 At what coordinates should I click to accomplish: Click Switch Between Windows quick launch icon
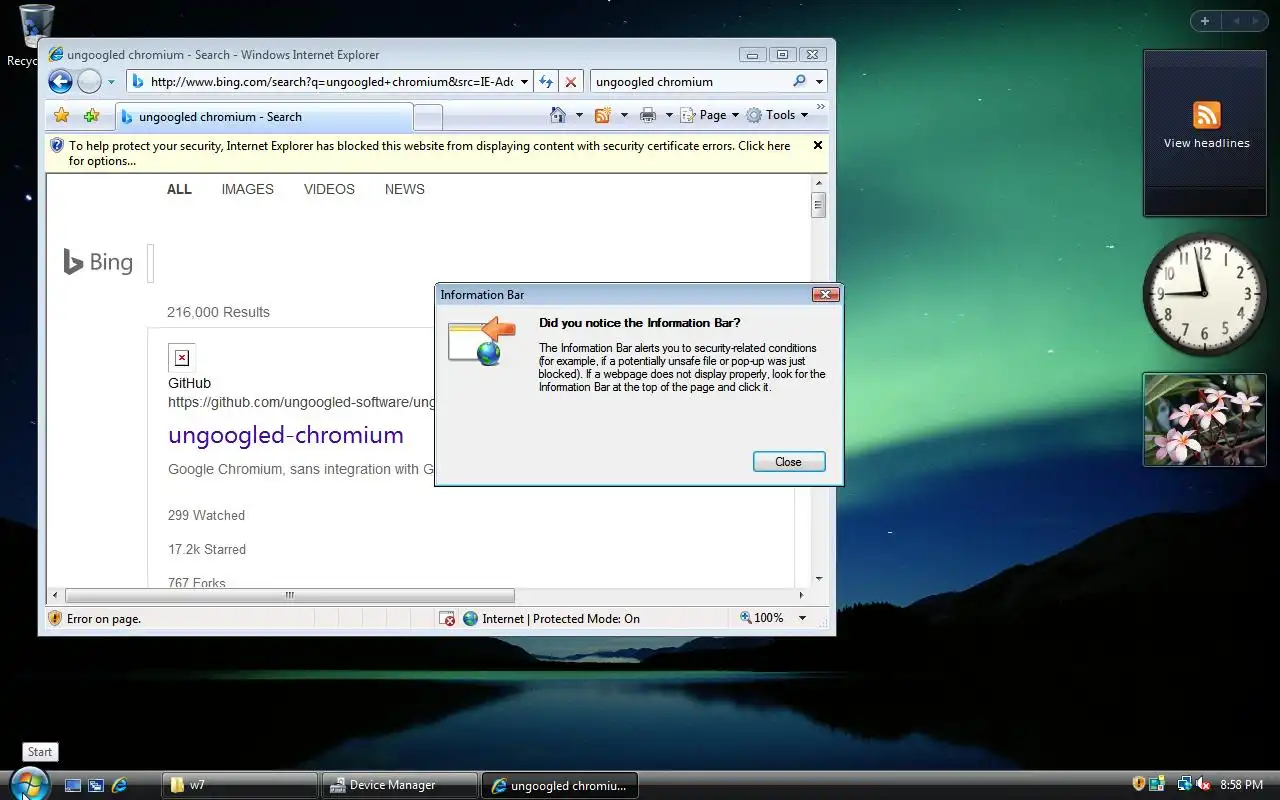96,786
